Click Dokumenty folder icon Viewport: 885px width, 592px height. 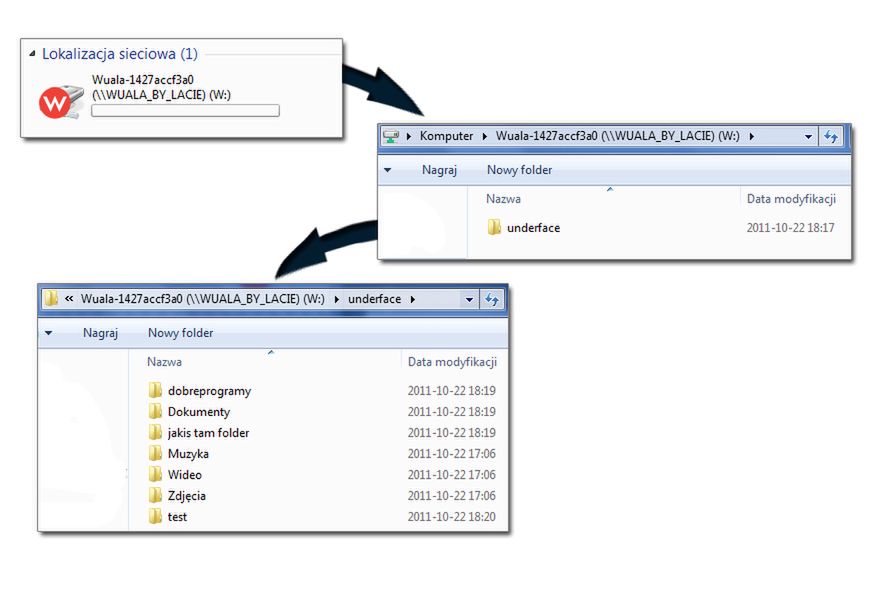coord(155,411)
